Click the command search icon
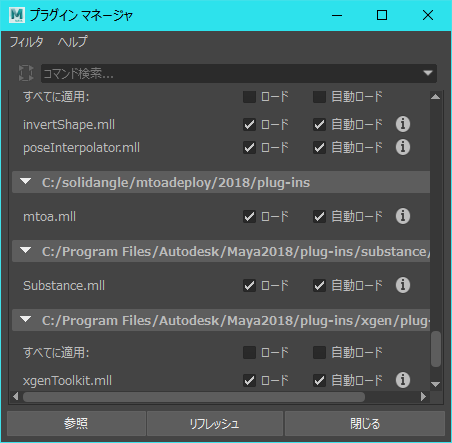Screen dimensions: 452x443 point(26,73)
